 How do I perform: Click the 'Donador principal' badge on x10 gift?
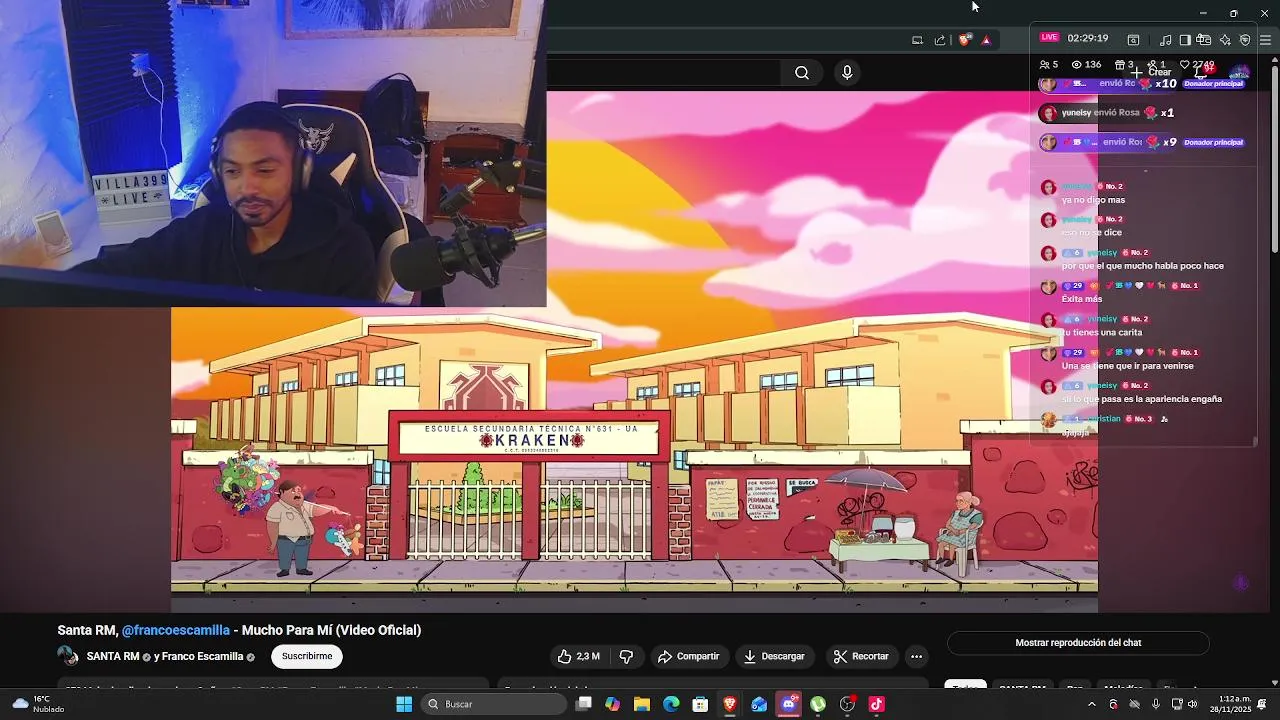coord(1213,84)
